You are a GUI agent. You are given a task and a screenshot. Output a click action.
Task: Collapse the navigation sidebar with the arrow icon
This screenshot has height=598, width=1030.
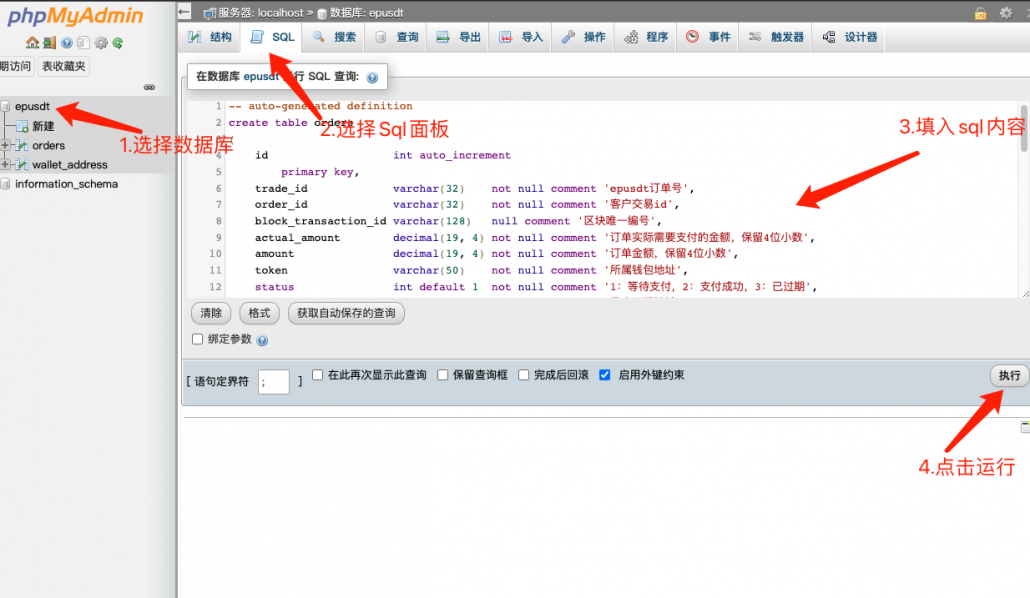point(182,12)
